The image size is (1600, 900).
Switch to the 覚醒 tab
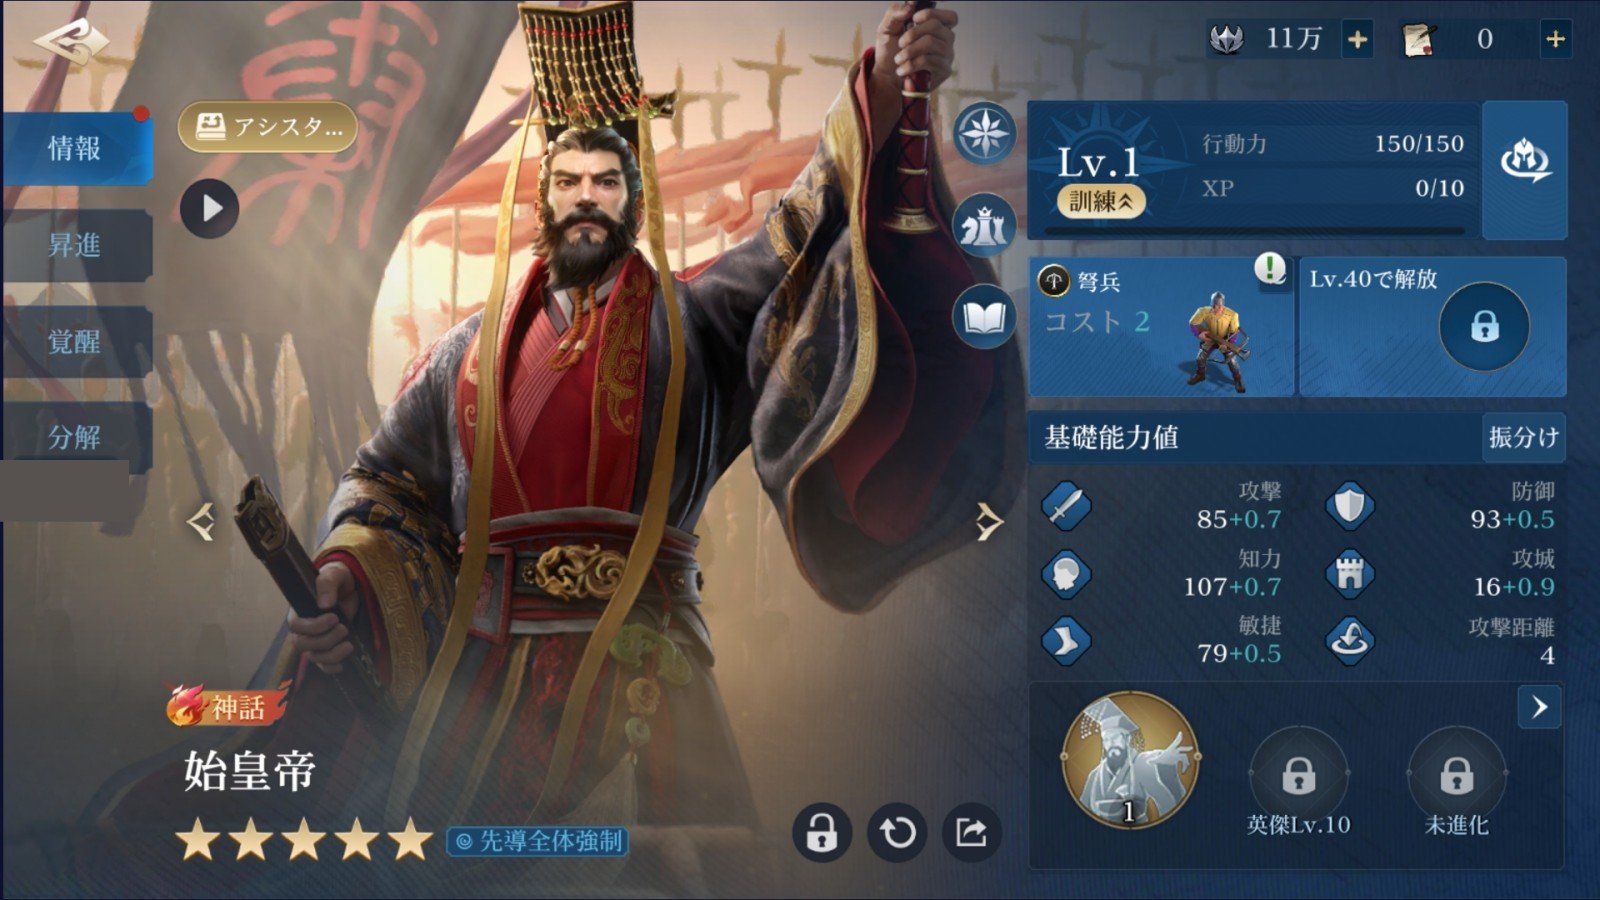click(76, 341)
